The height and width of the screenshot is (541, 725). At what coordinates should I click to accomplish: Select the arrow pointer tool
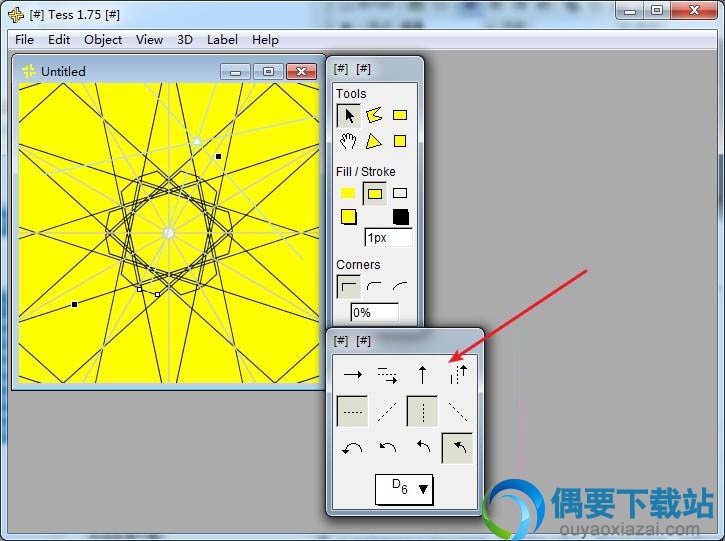[349, 116]
